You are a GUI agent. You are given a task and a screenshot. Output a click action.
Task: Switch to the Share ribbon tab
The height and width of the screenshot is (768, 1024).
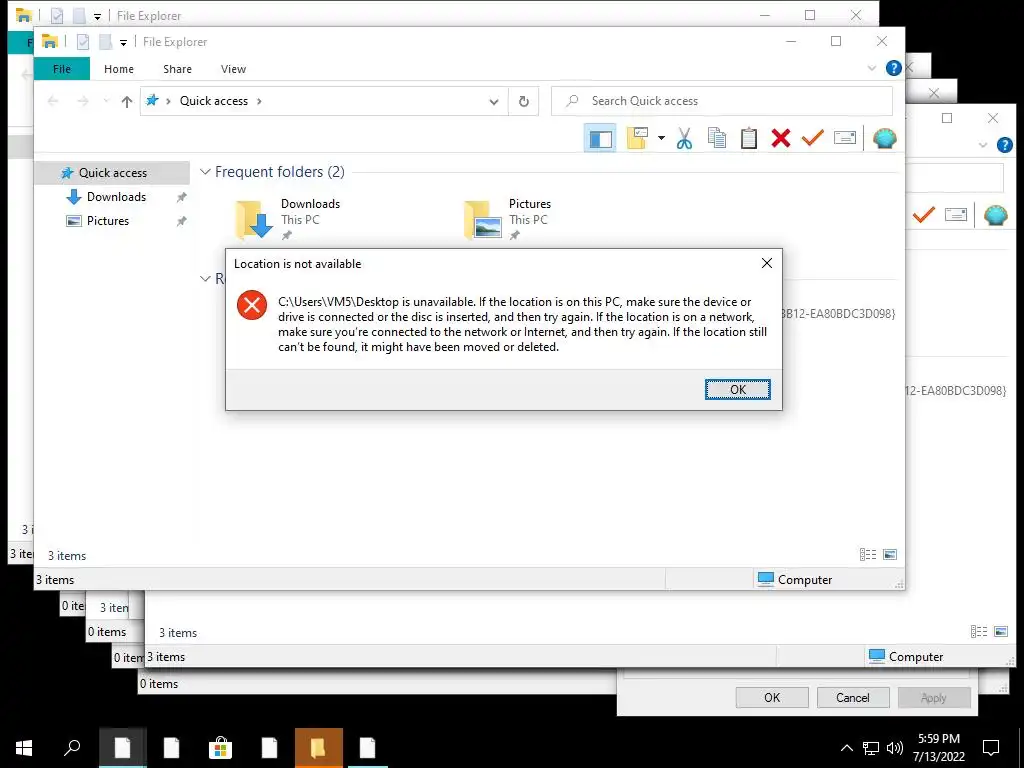coord(177,69)
